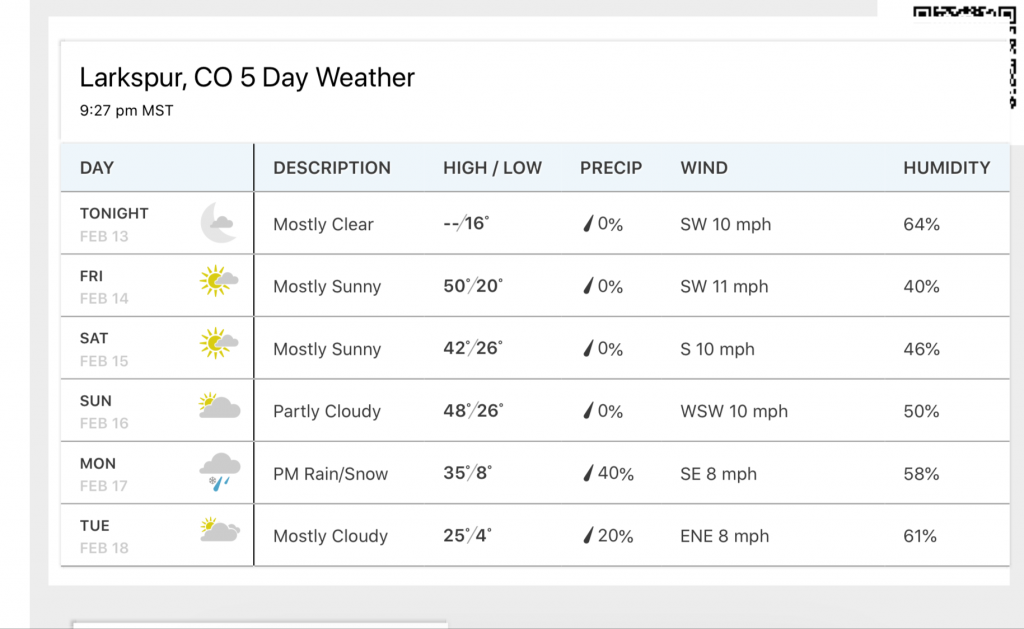1024x629 pixels.
Task: Click Saturday's mostly sunny weather icon
Action: coord(218,344)
